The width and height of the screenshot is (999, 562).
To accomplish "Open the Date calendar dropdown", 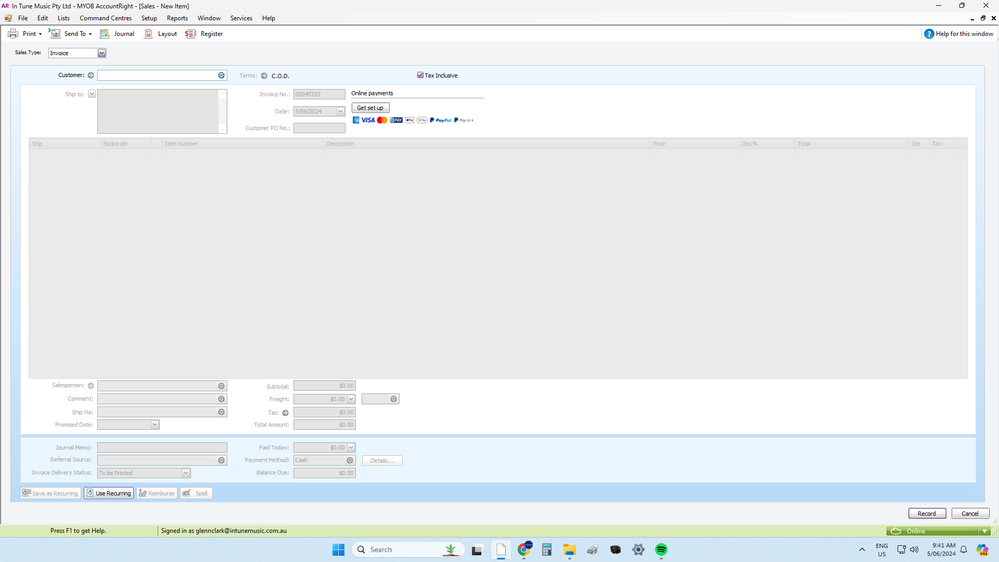I will point(340,111).
